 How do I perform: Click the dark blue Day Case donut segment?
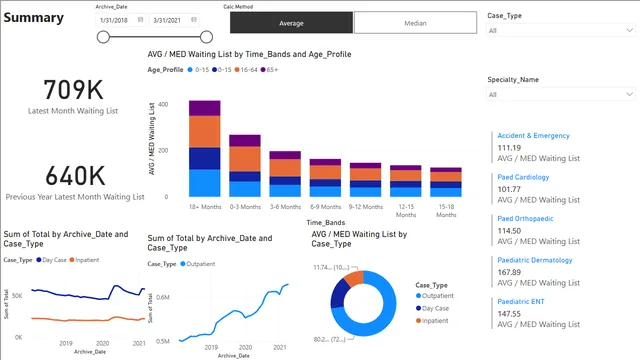339,294
